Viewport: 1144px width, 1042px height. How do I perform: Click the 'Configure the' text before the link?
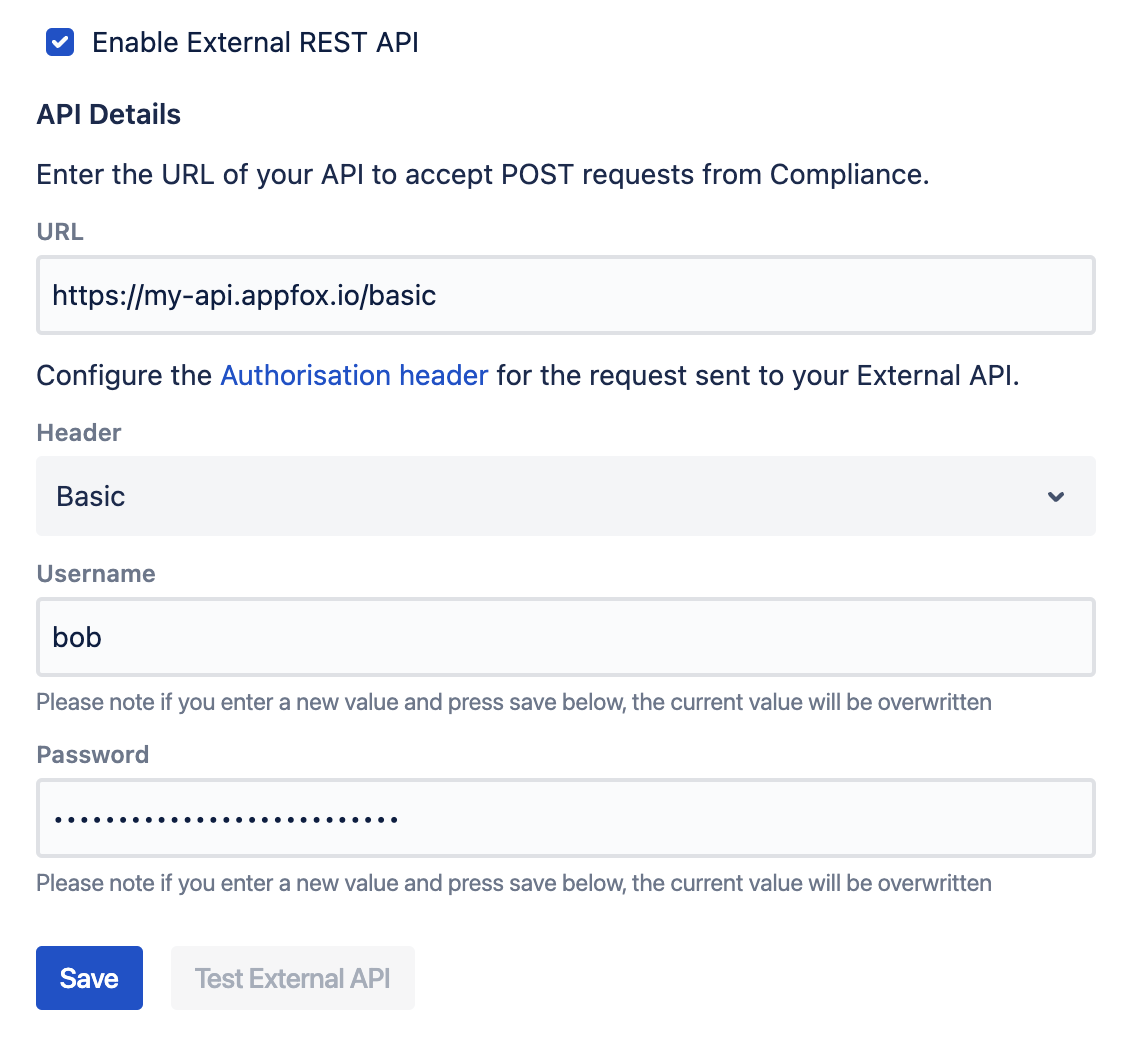pyautogui.click(x=125, y=376)
